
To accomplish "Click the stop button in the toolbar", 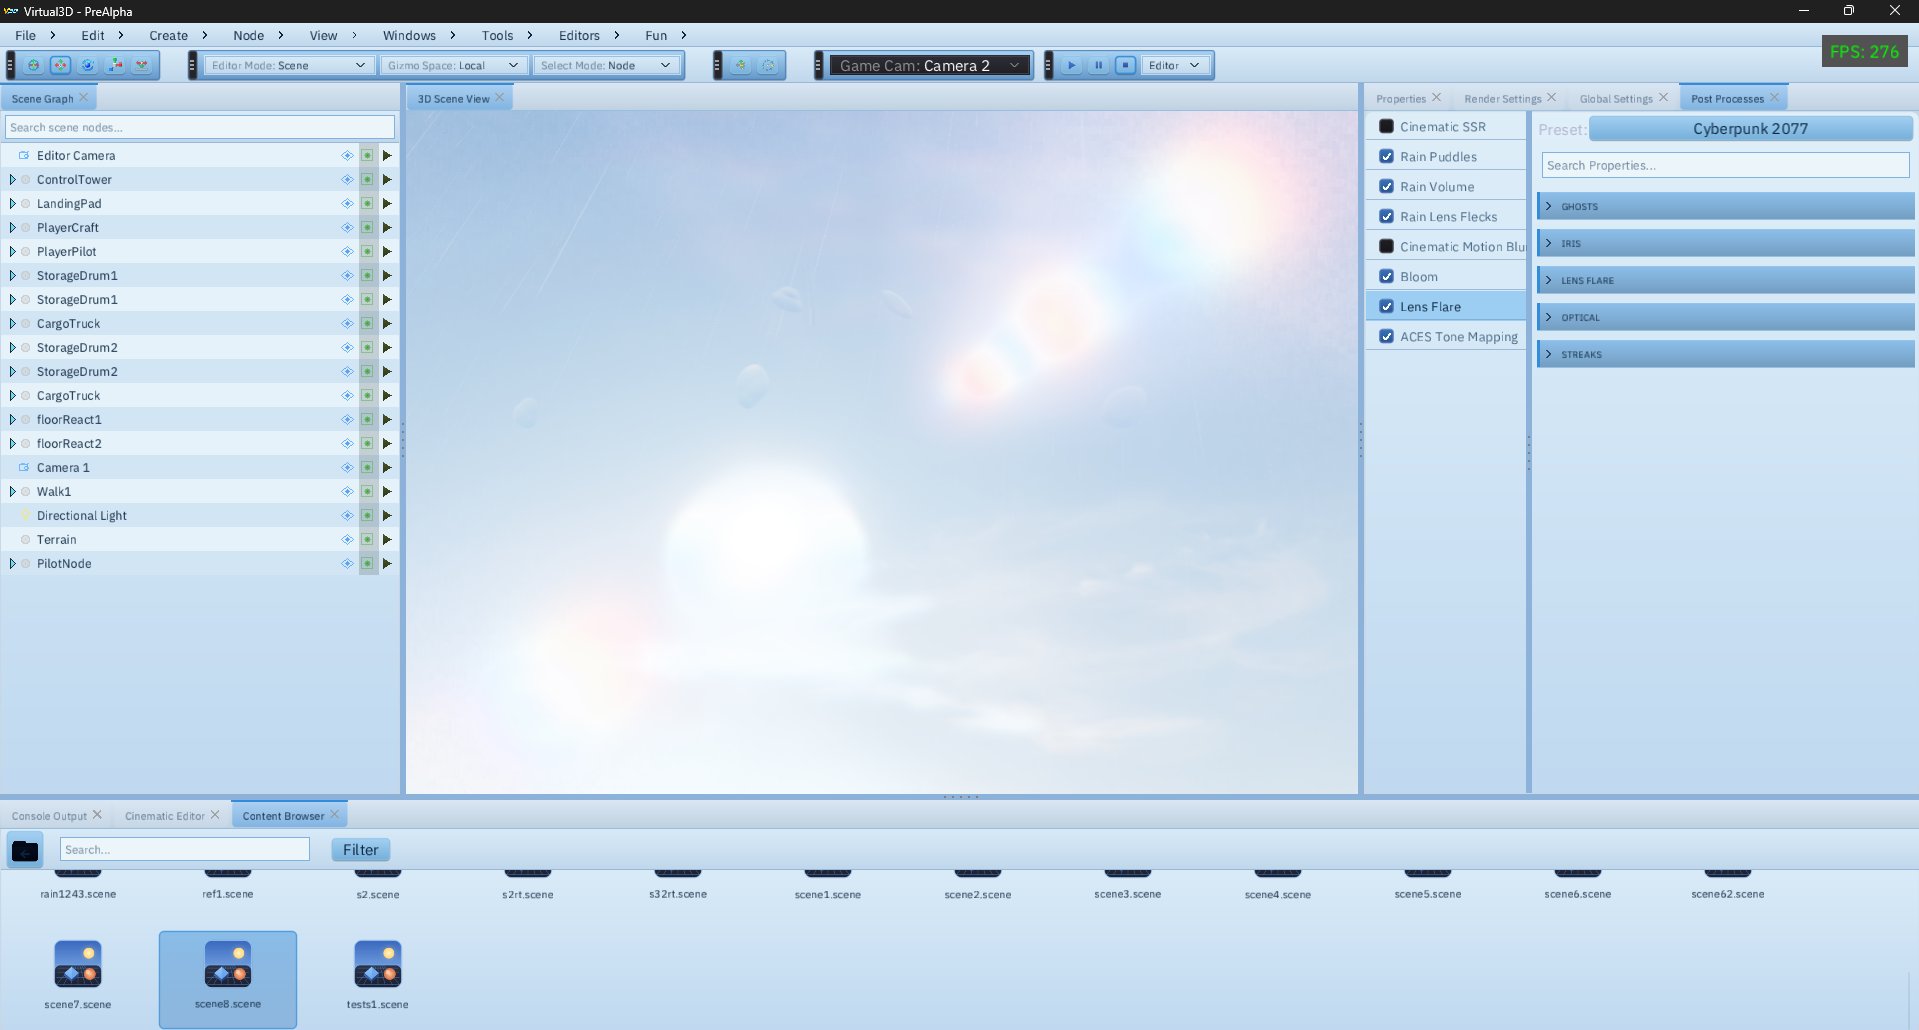I will tap(1125, 65).
